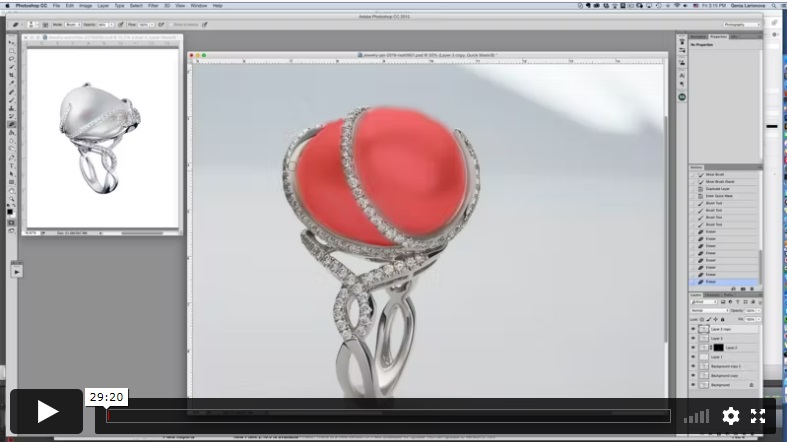Open the Photography workspace dropdown
The height and width of the screenshot is (442, 787).
tap(742, 24)
